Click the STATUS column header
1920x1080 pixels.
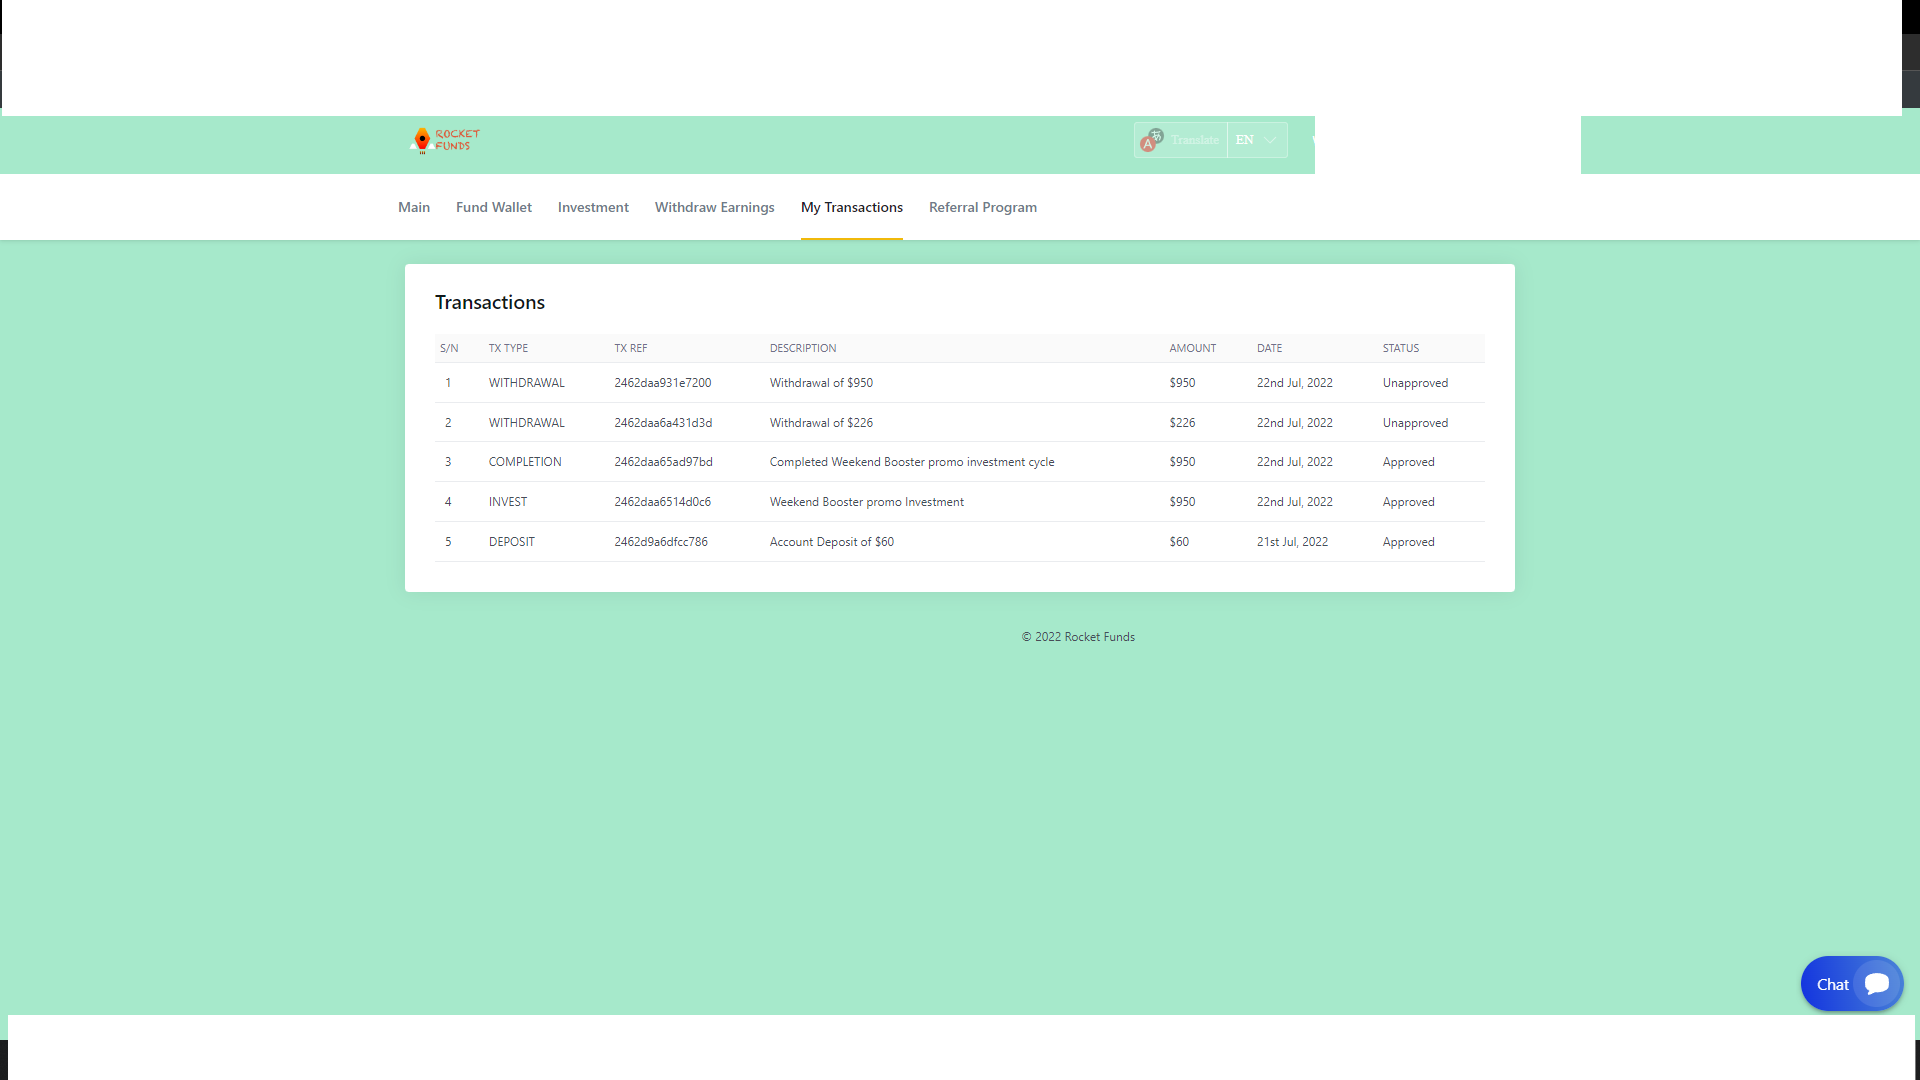(x=1400, y=348)
